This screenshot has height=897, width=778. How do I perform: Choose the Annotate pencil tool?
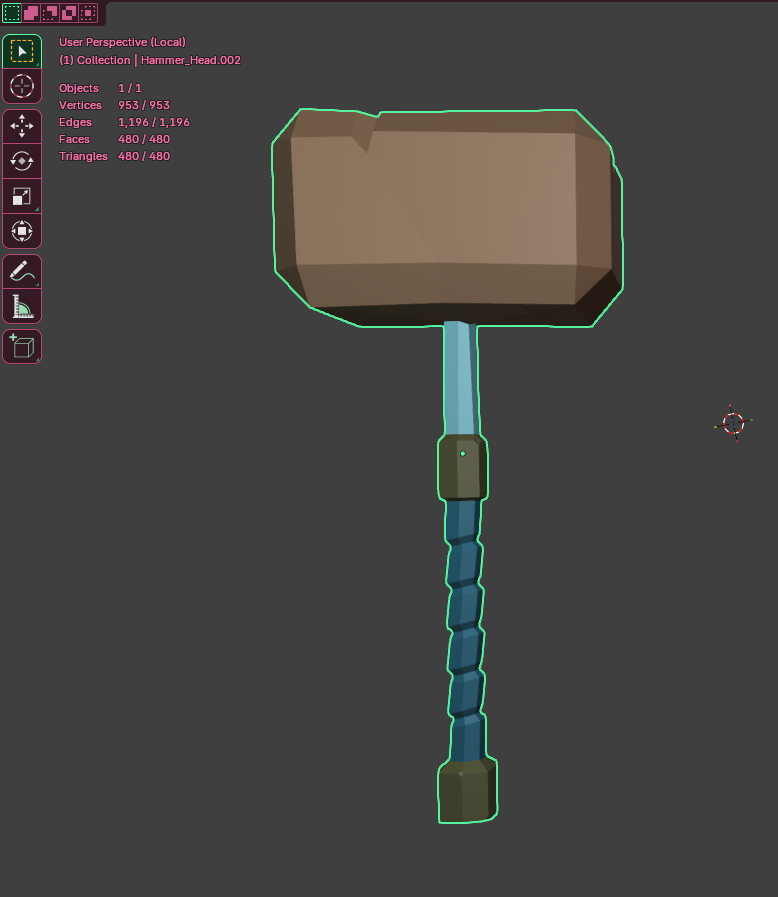[x=22, y=271]
